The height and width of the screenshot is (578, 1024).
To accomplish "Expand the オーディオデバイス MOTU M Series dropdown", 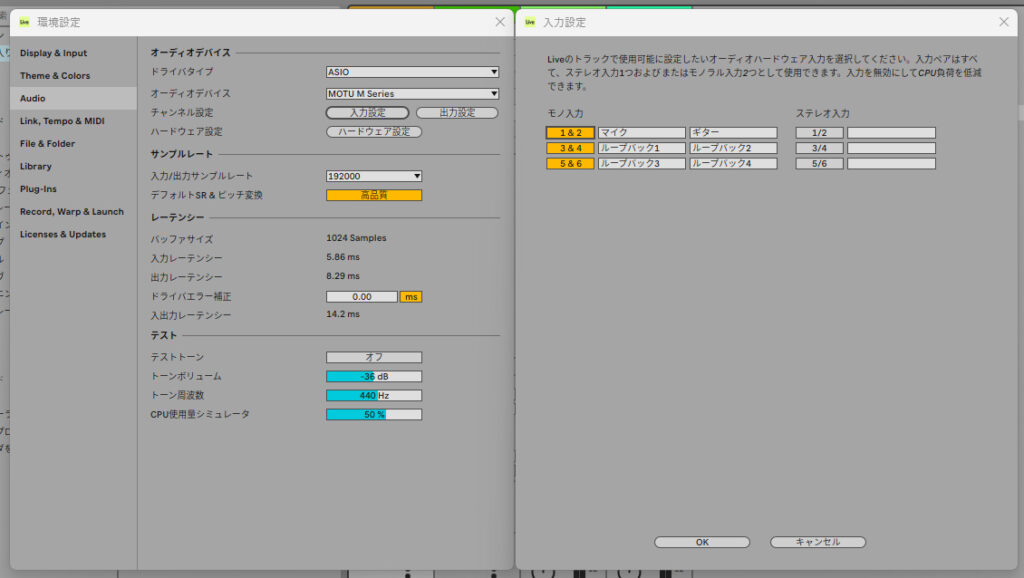I will point(412,94).
